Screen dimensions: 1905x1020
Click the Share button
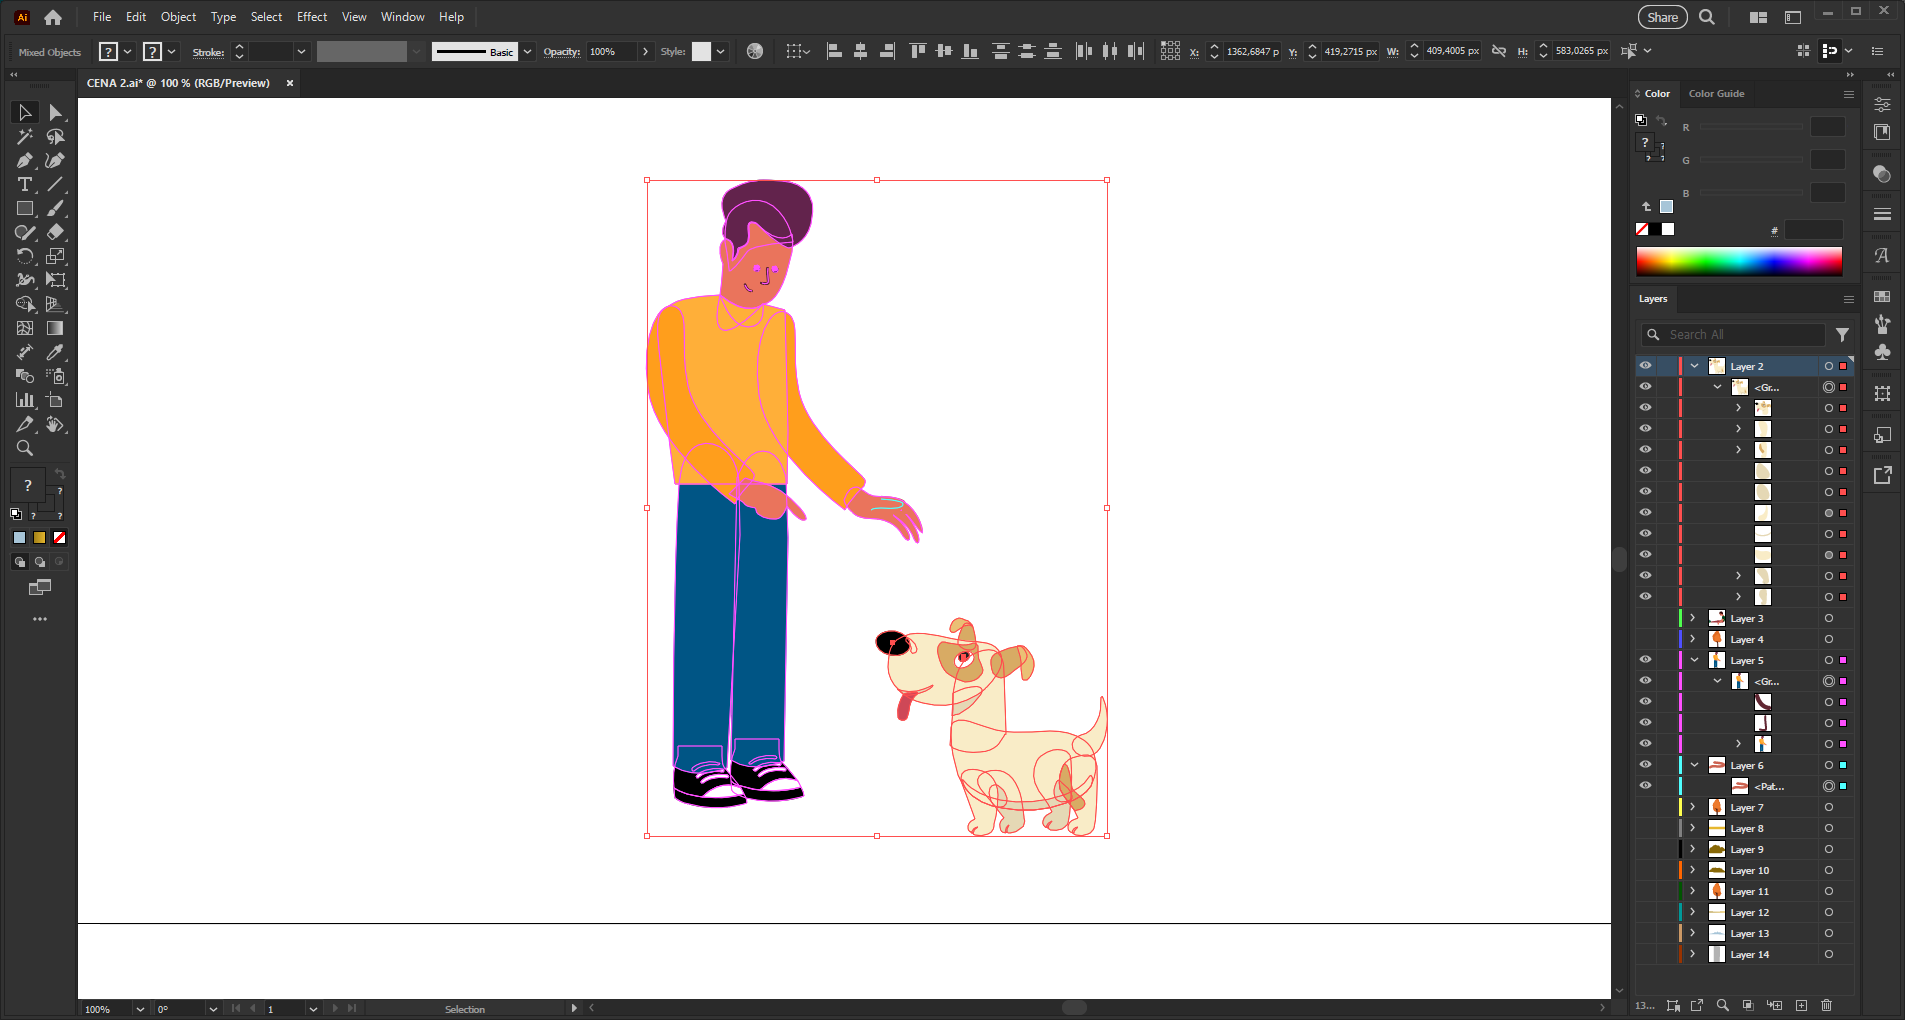point(1662,17)
